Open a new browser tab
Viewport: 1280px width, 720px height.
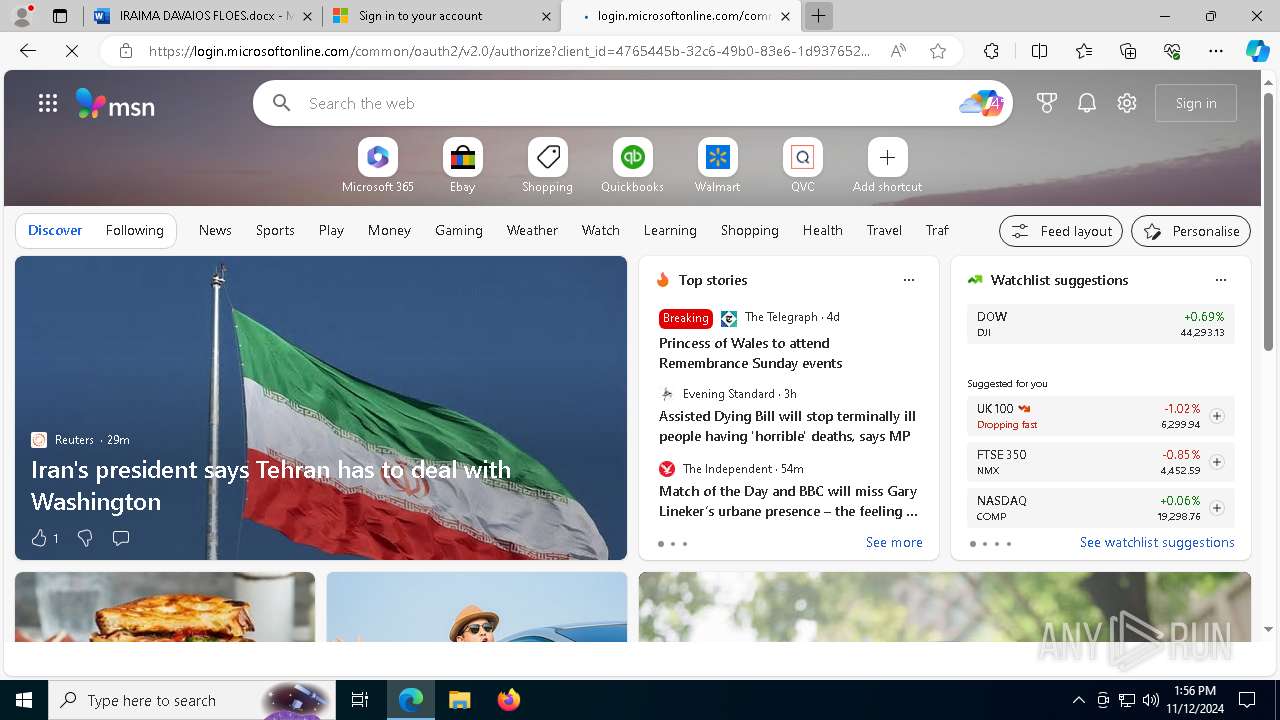tap(819, 16)
